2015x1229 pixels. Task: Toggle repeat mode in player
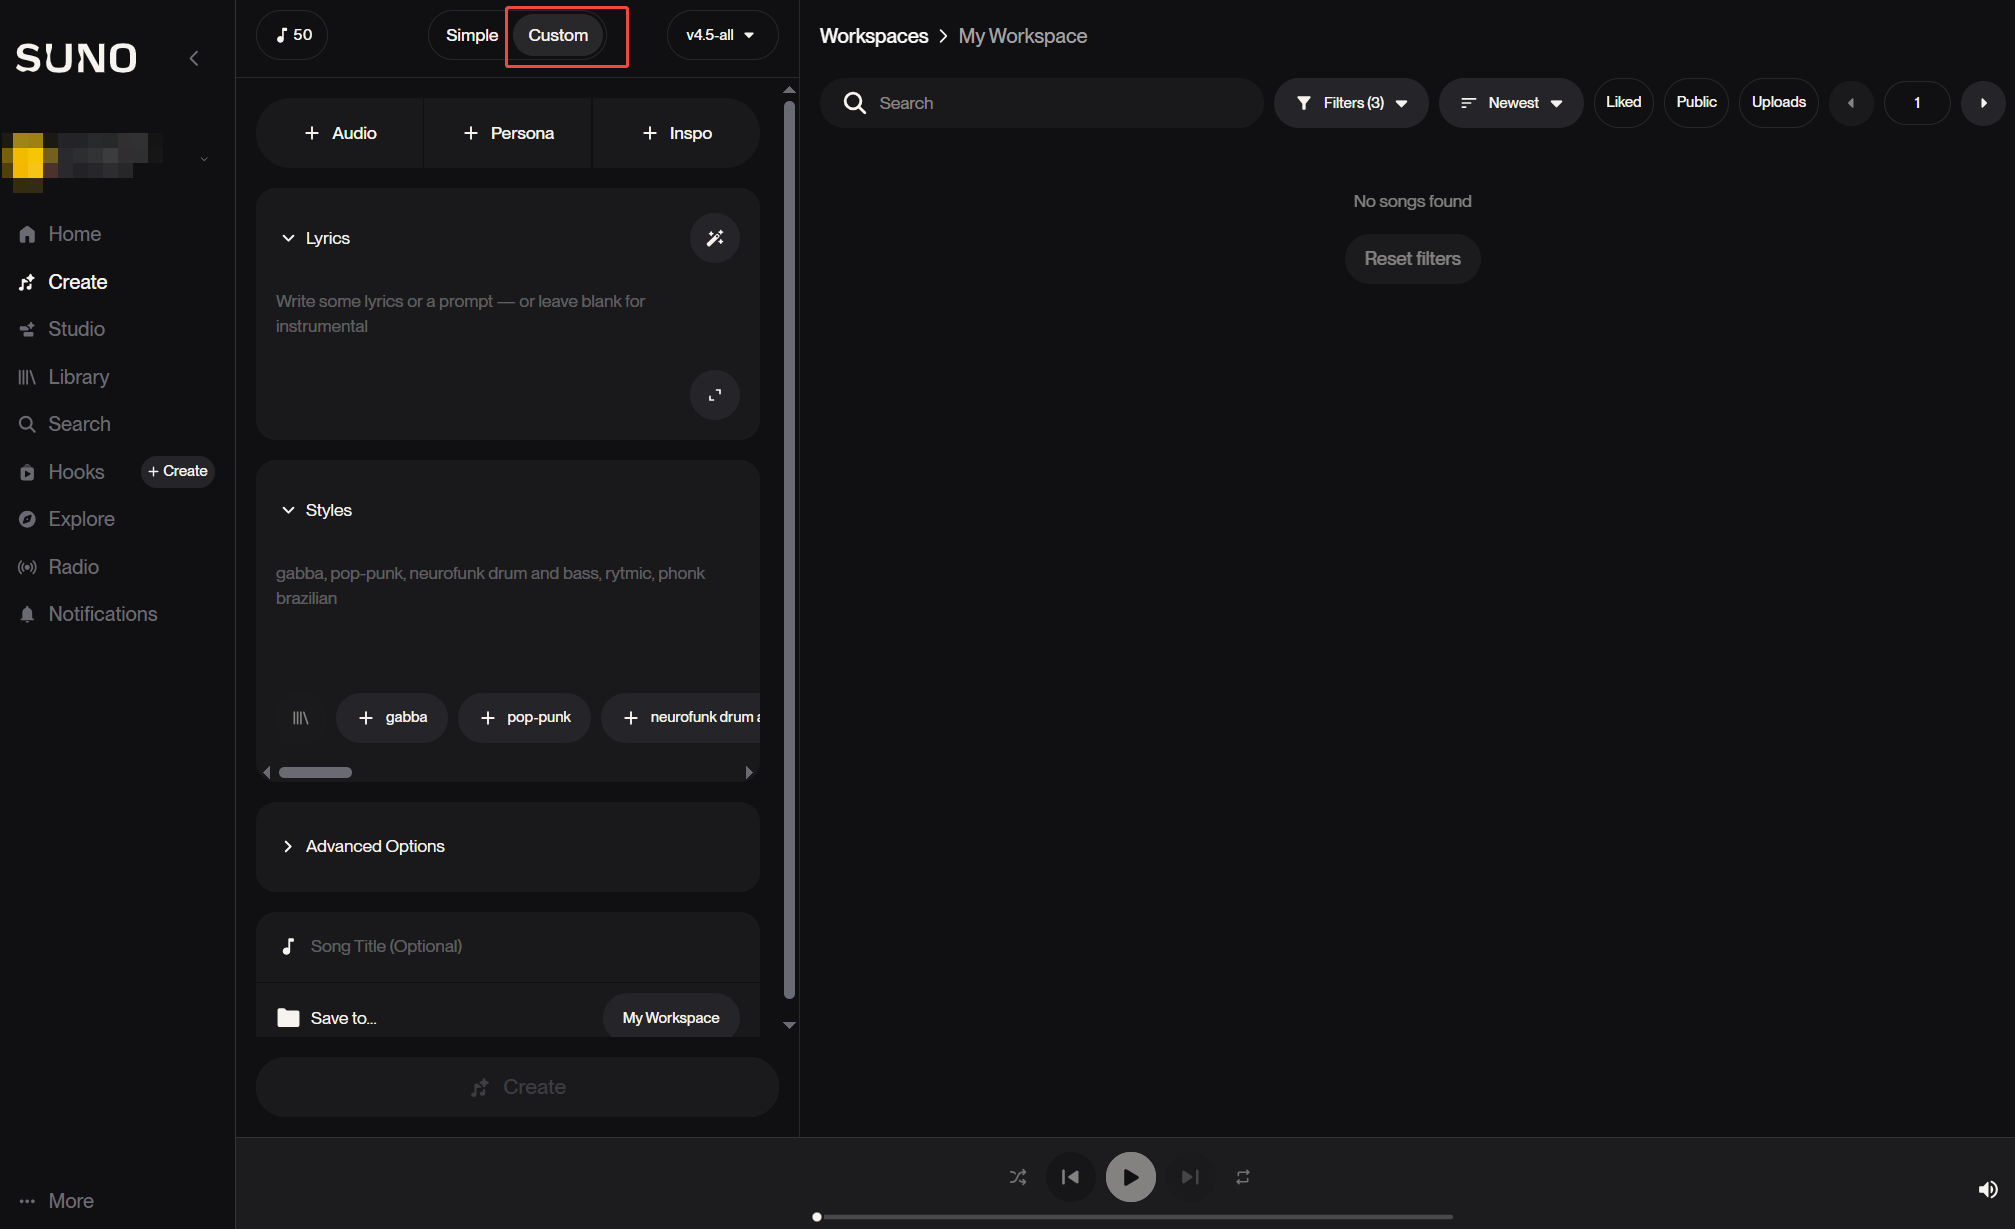pyautogui.click(x=1243, y=1177)
